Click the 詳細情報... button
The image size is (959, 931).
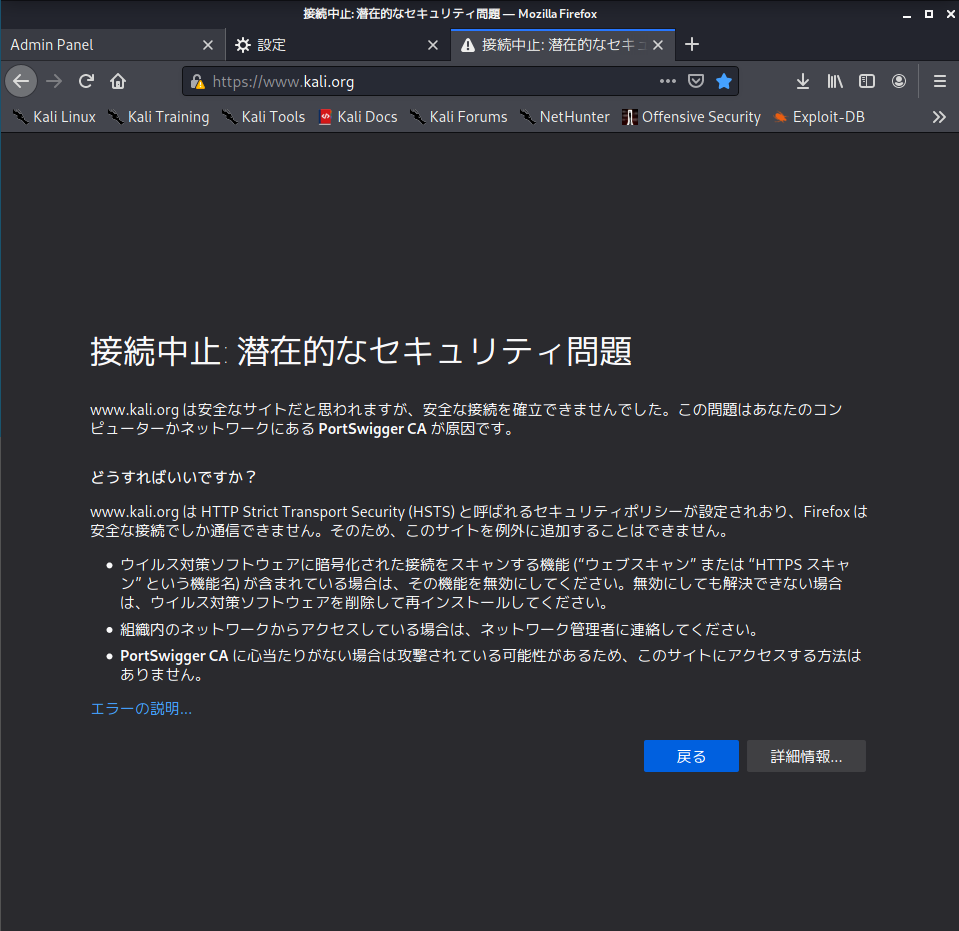tap(806, 756)
